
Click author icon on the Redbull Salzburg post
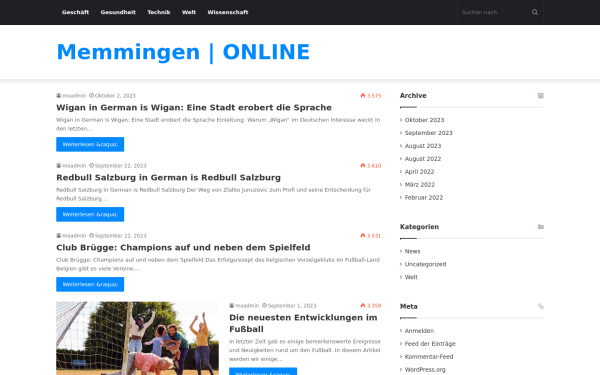click(59, 166)
